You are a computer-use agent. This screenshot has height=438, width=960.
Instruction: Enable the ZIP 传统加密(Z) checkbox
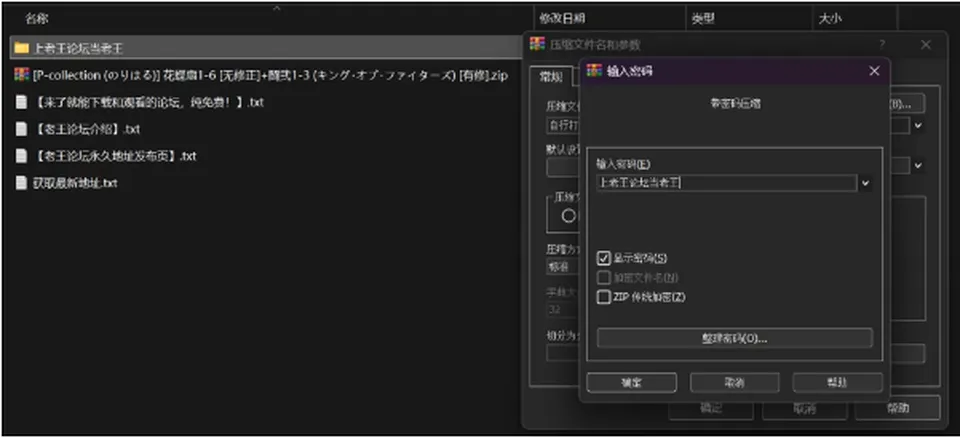coord(604,297)
